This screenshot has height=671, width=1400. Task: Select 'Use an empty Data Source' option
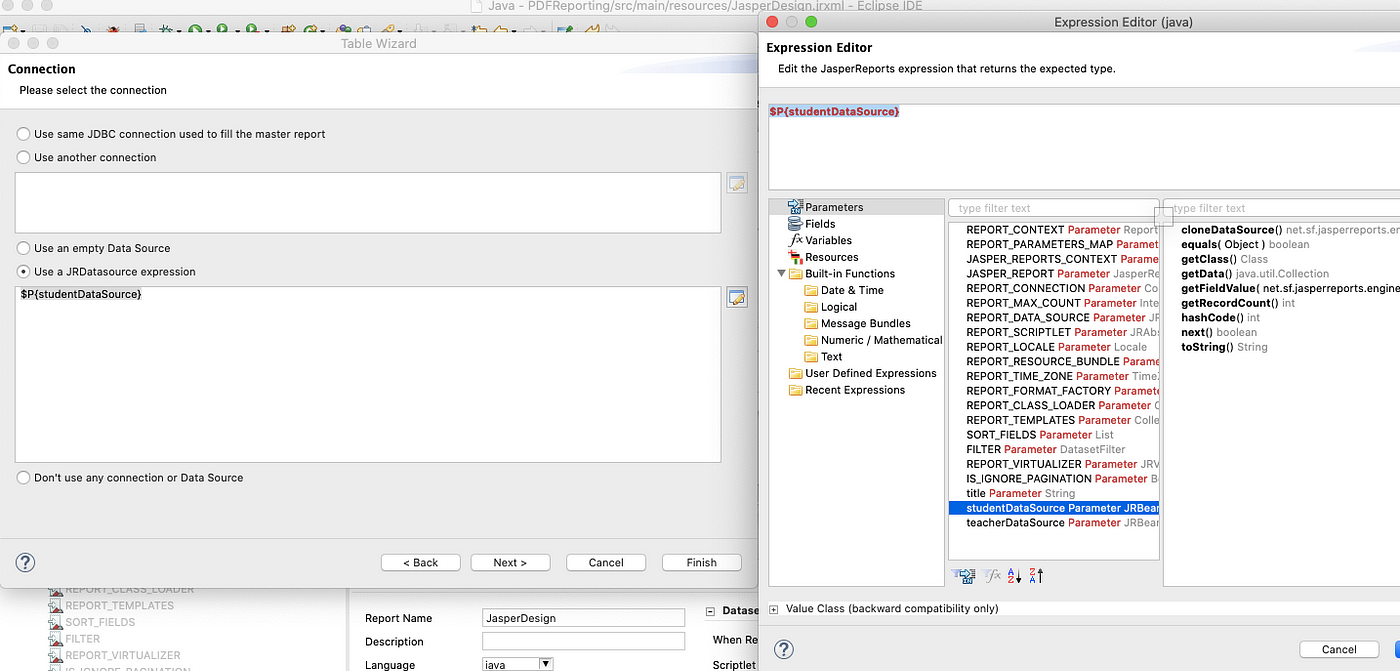pyautogui.click(x=23, y=248)
